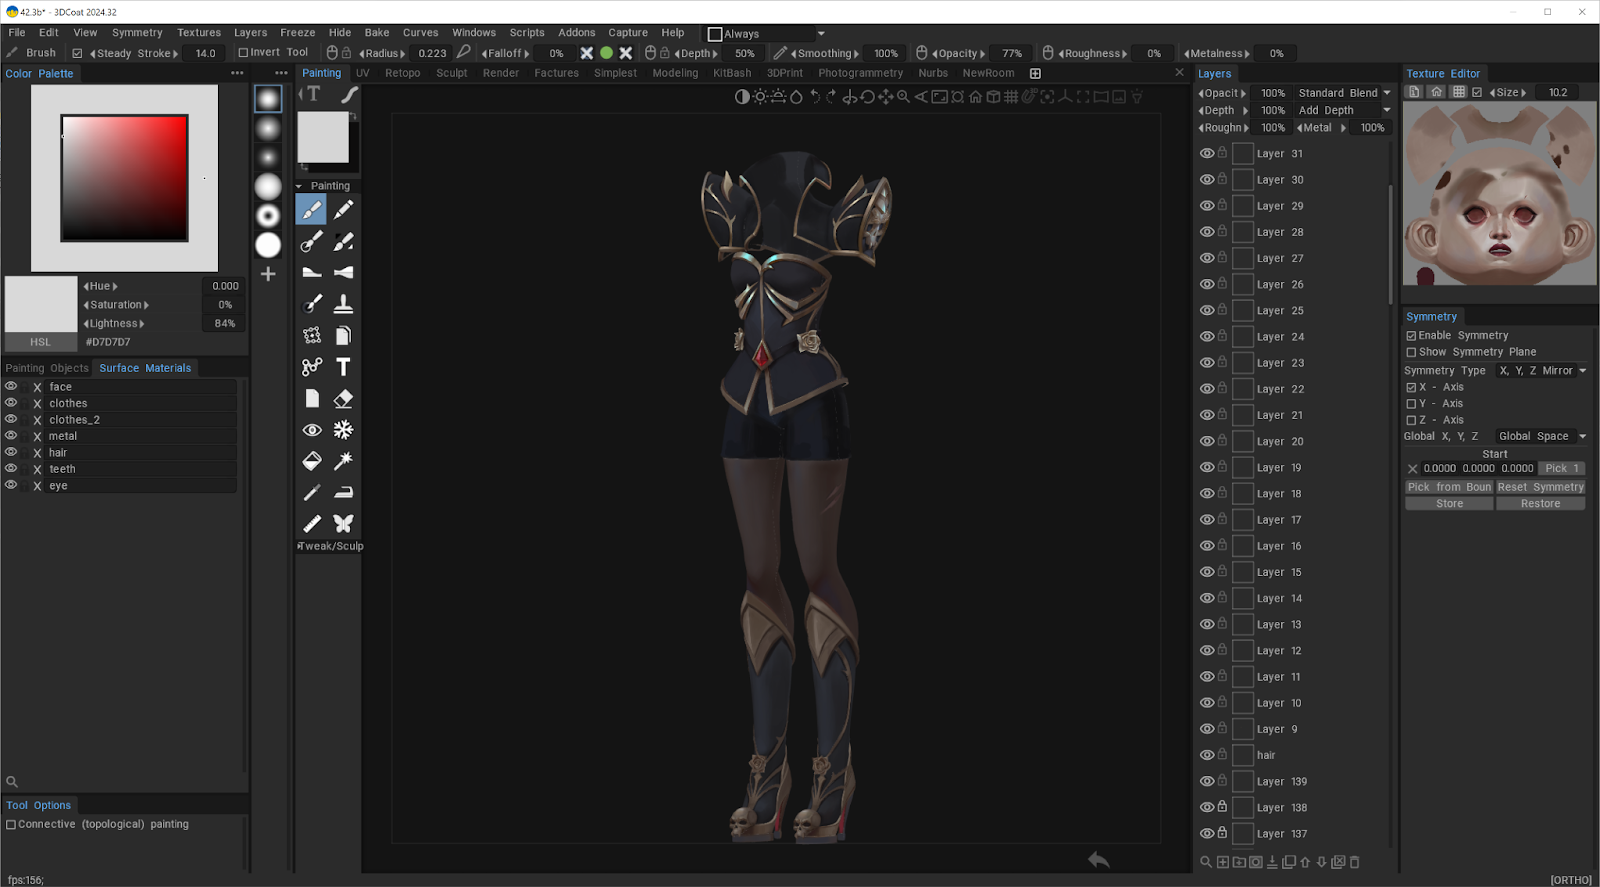This screenshot has height=887, width=1600.
Task: Select the Clone stamp tool
Action: (343, 304)
